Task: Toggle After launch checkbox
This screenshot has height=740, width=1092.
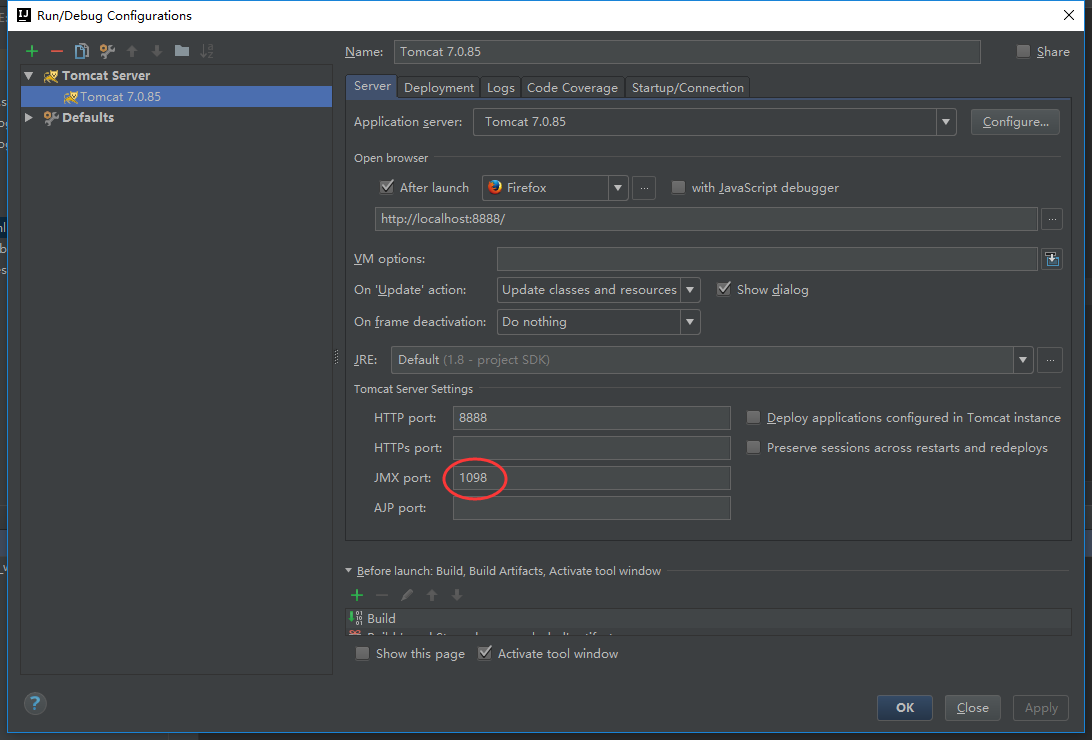Action: [x=387, y=187]
